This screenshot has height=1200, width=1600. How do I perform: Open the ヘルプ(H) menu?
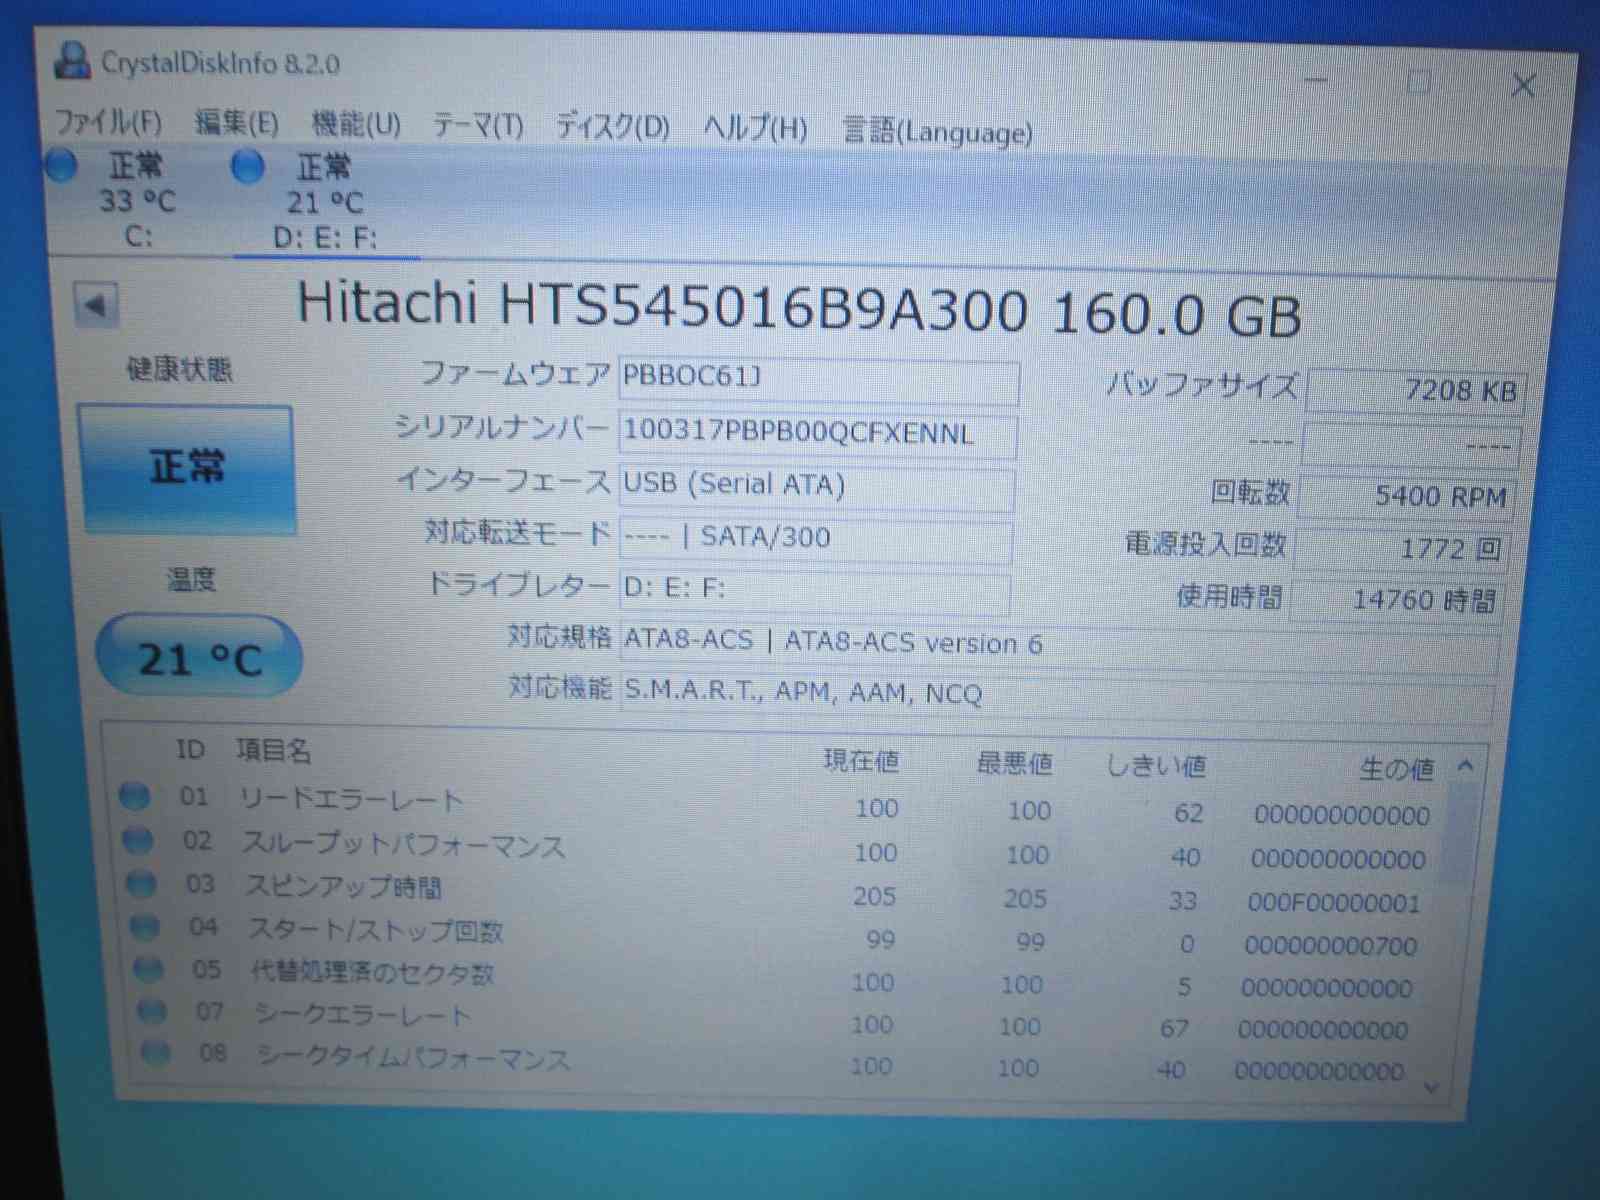(x=755, y=129)
